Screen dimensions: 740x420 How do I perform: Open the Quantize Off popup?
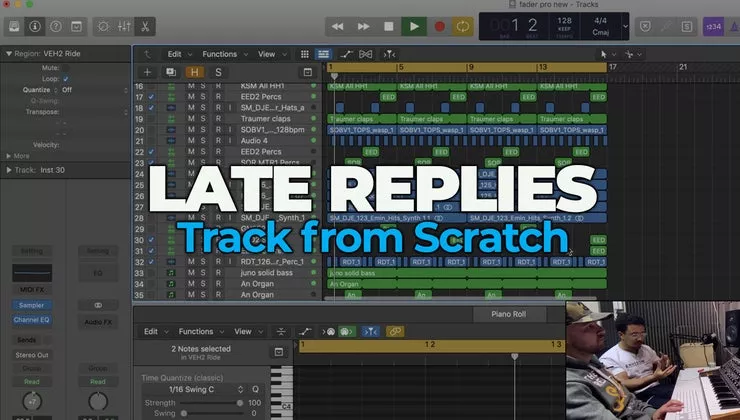[94, 90]
